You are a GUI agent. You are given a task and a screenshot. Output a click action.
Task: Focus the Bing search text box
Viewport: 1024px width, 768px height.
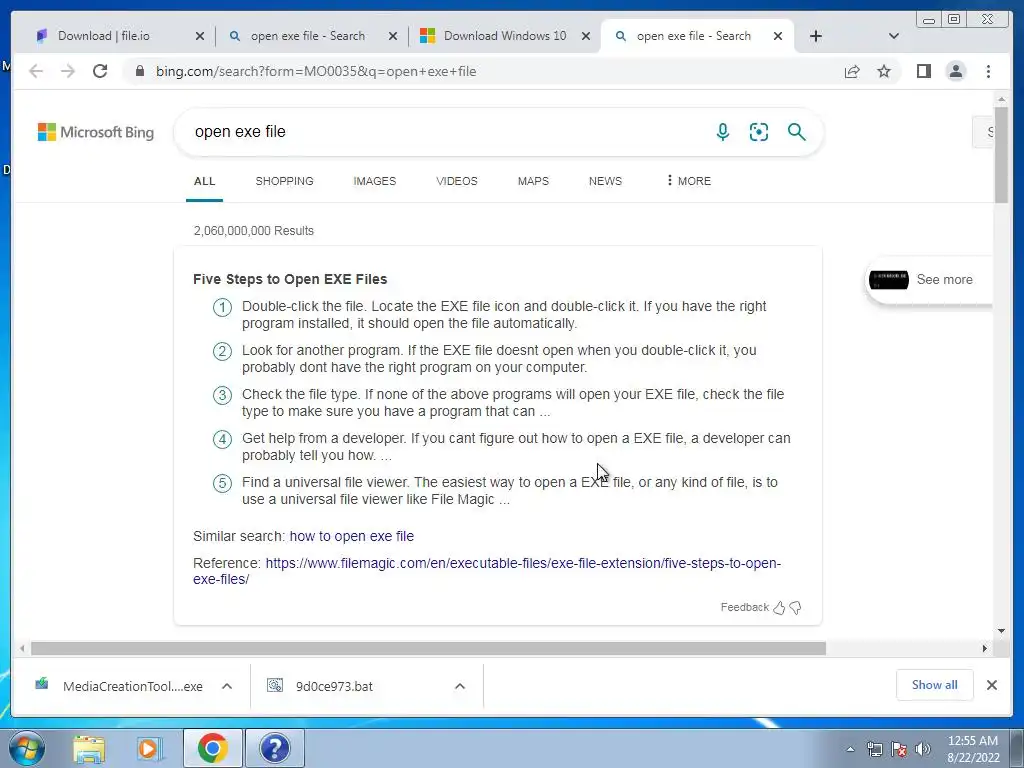(x=444, y=132)
